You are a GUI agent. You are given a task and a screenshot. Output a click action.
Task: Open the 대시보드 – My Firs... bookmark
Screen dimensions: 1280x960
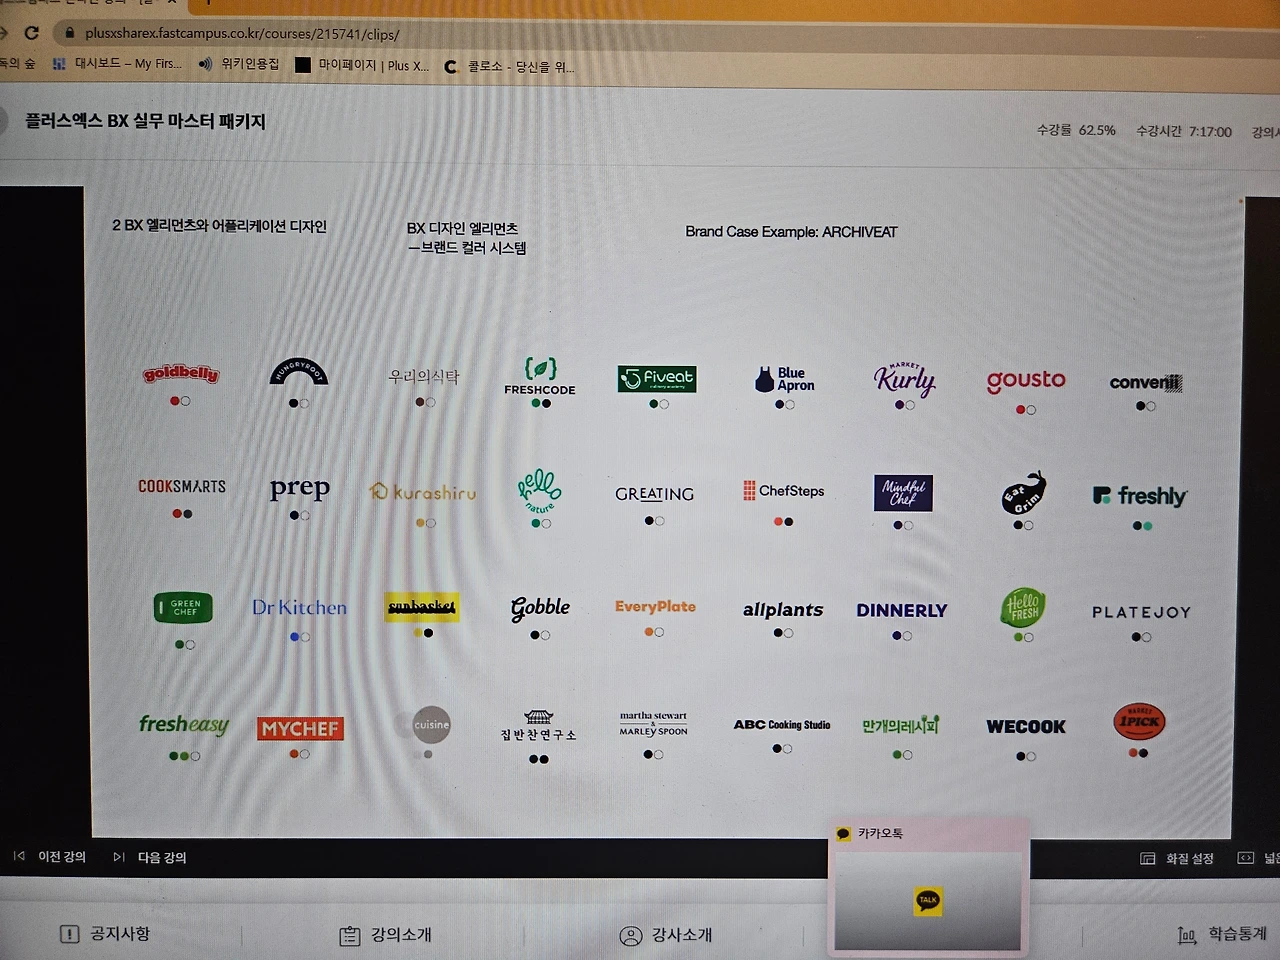click(118, 64)
